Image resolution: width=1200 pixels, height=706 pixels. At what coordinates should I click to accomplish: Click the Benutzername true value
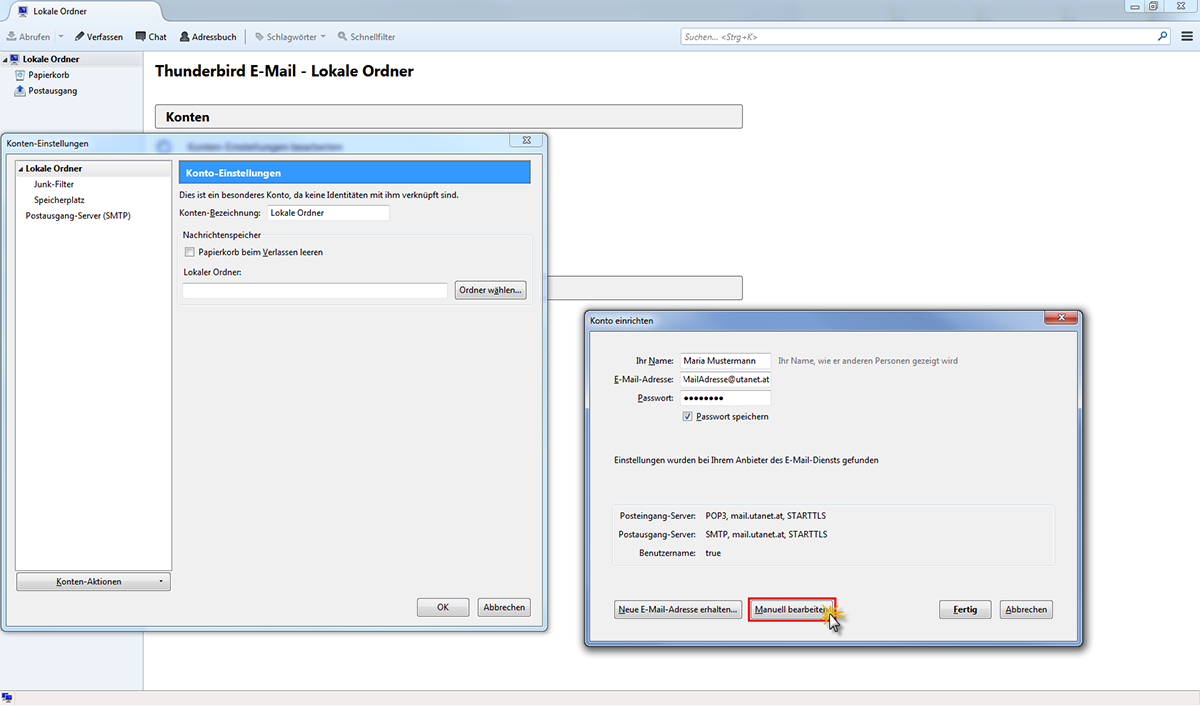tap(713, 553)
